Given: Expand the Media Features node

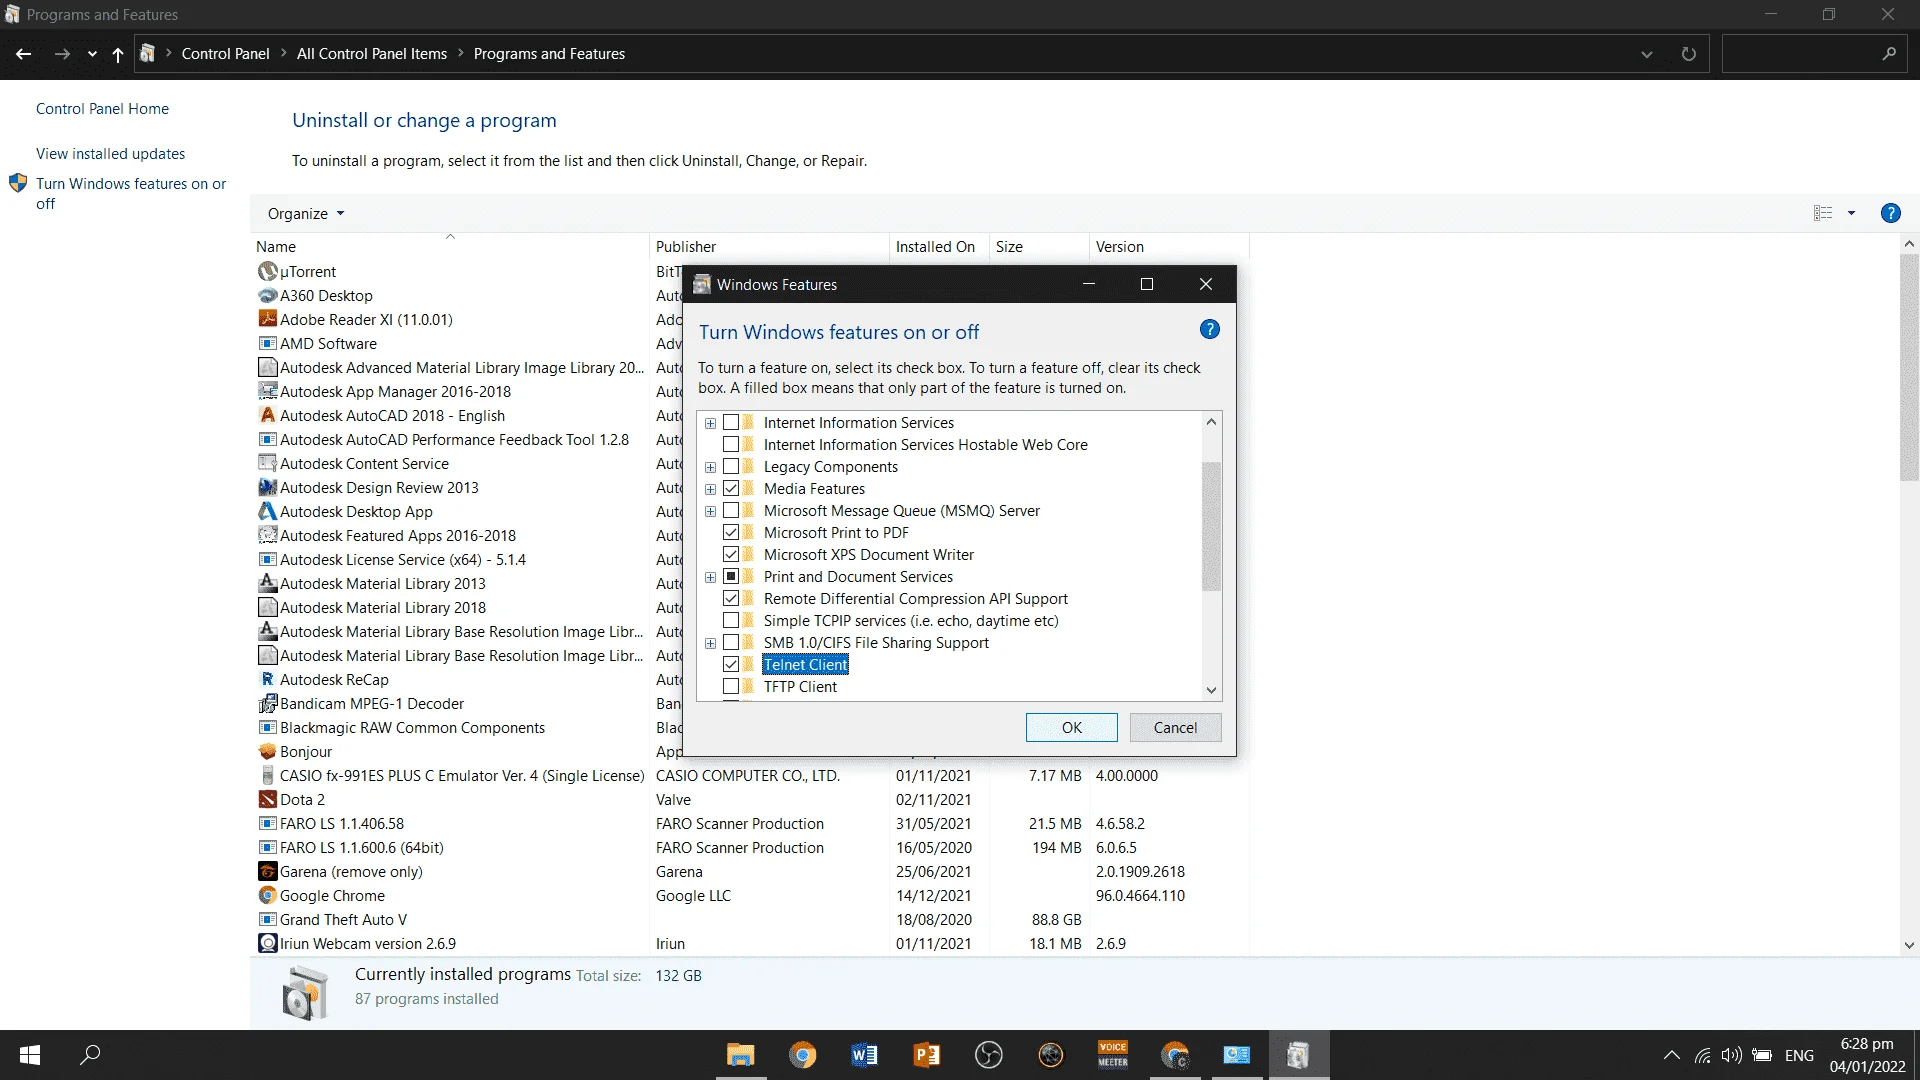Looking at the screenshot, I should tap(710, 489).
